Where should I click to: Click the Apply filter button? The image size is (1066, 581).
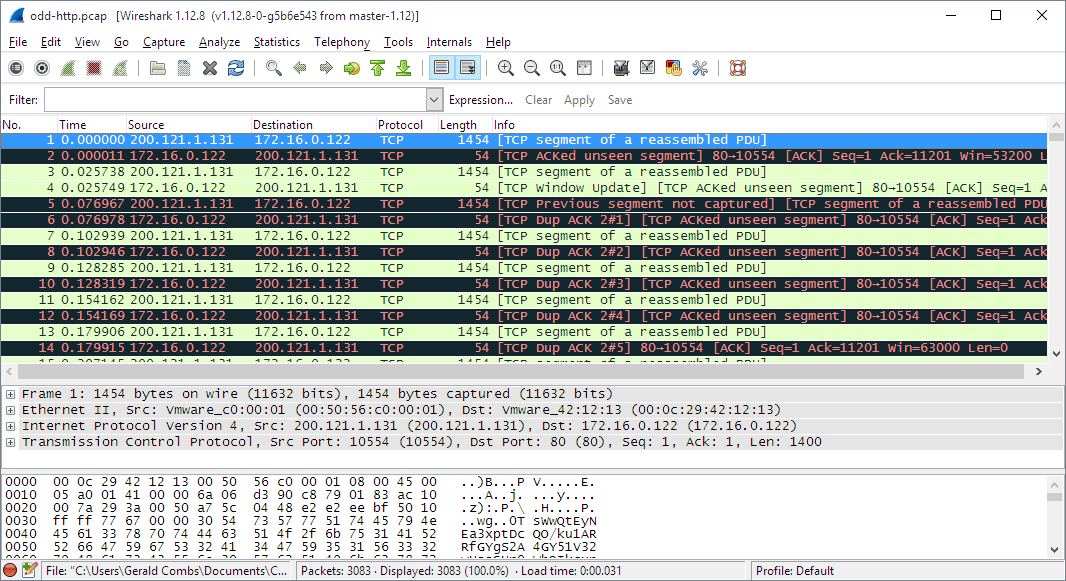click(x=579, y=99)
